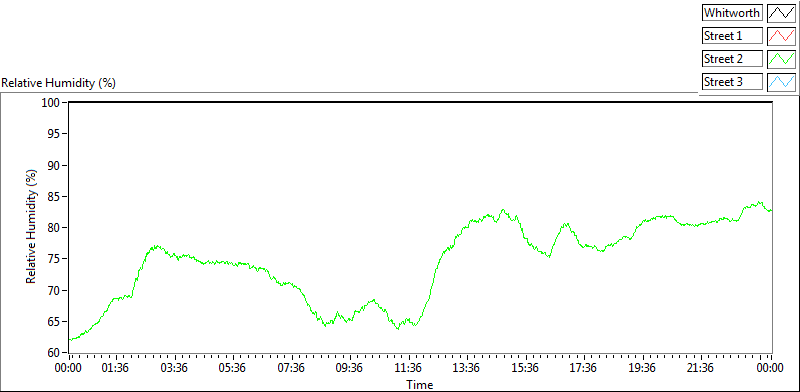800x392 pixels.
Task: Click the Street 2 green plot style icon
Action: coord(781,59)
